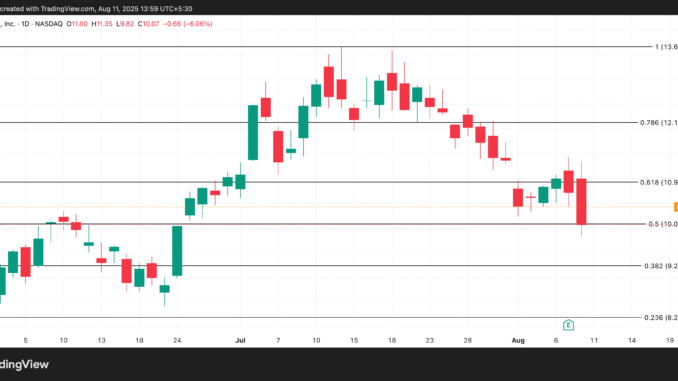
Task: Click the 23 date label on axis
Action: click(429, 340)
